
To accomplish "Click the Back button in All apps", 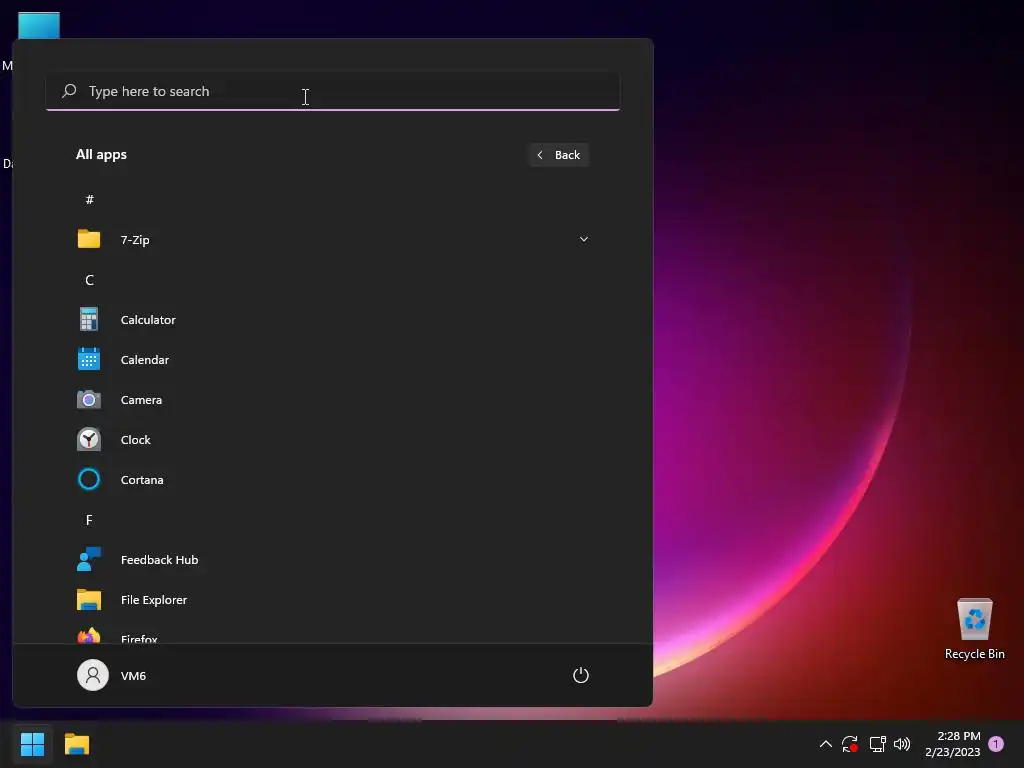I will [x=559, y=155].
